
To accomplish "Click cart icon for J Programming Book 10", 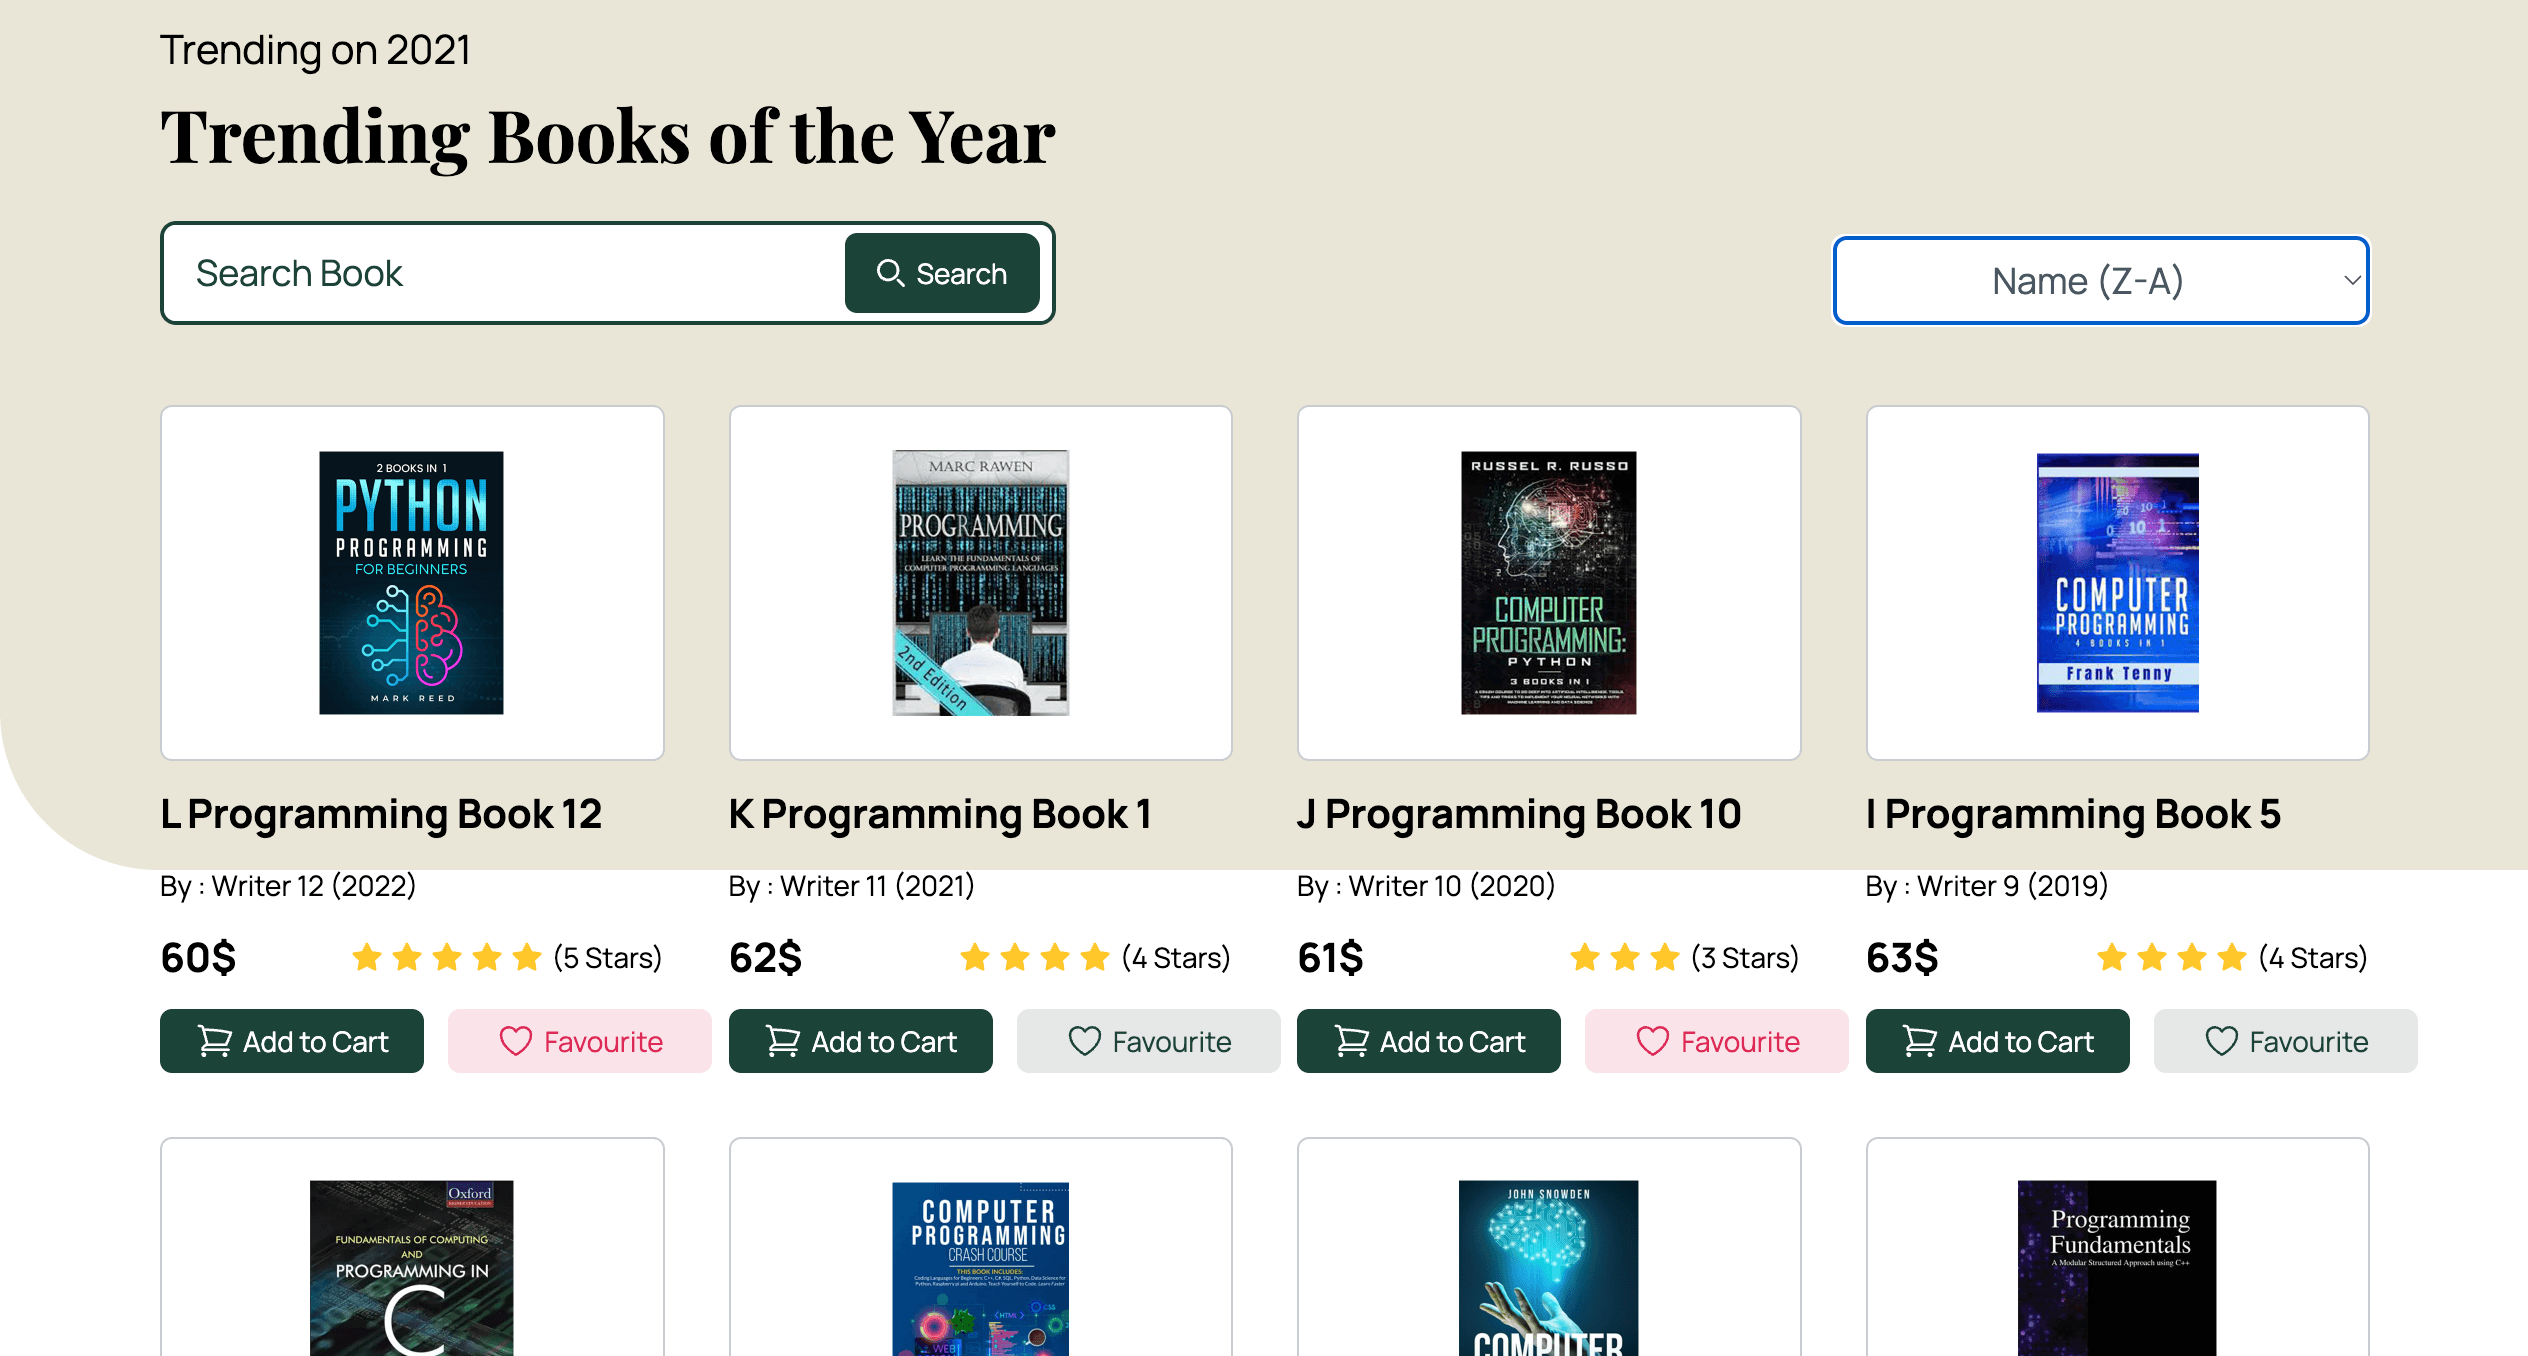I will (x=1352, y=1041).
